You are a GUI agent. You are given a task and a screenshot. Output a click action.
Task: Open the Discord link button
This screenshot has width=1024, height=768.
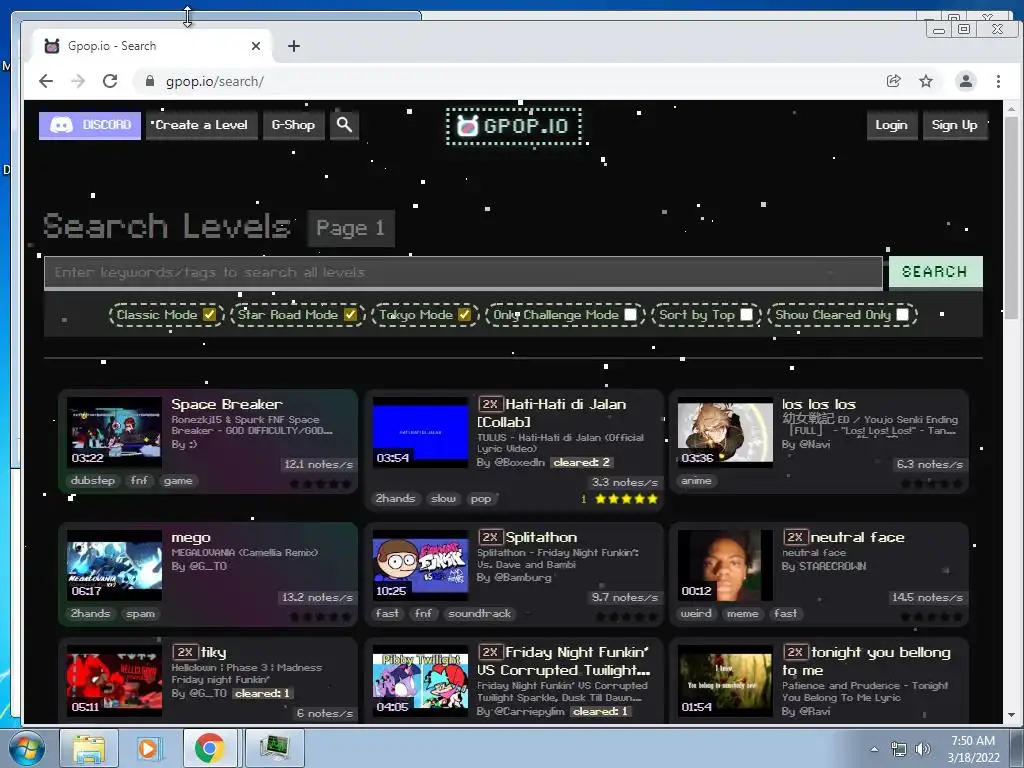90,125
